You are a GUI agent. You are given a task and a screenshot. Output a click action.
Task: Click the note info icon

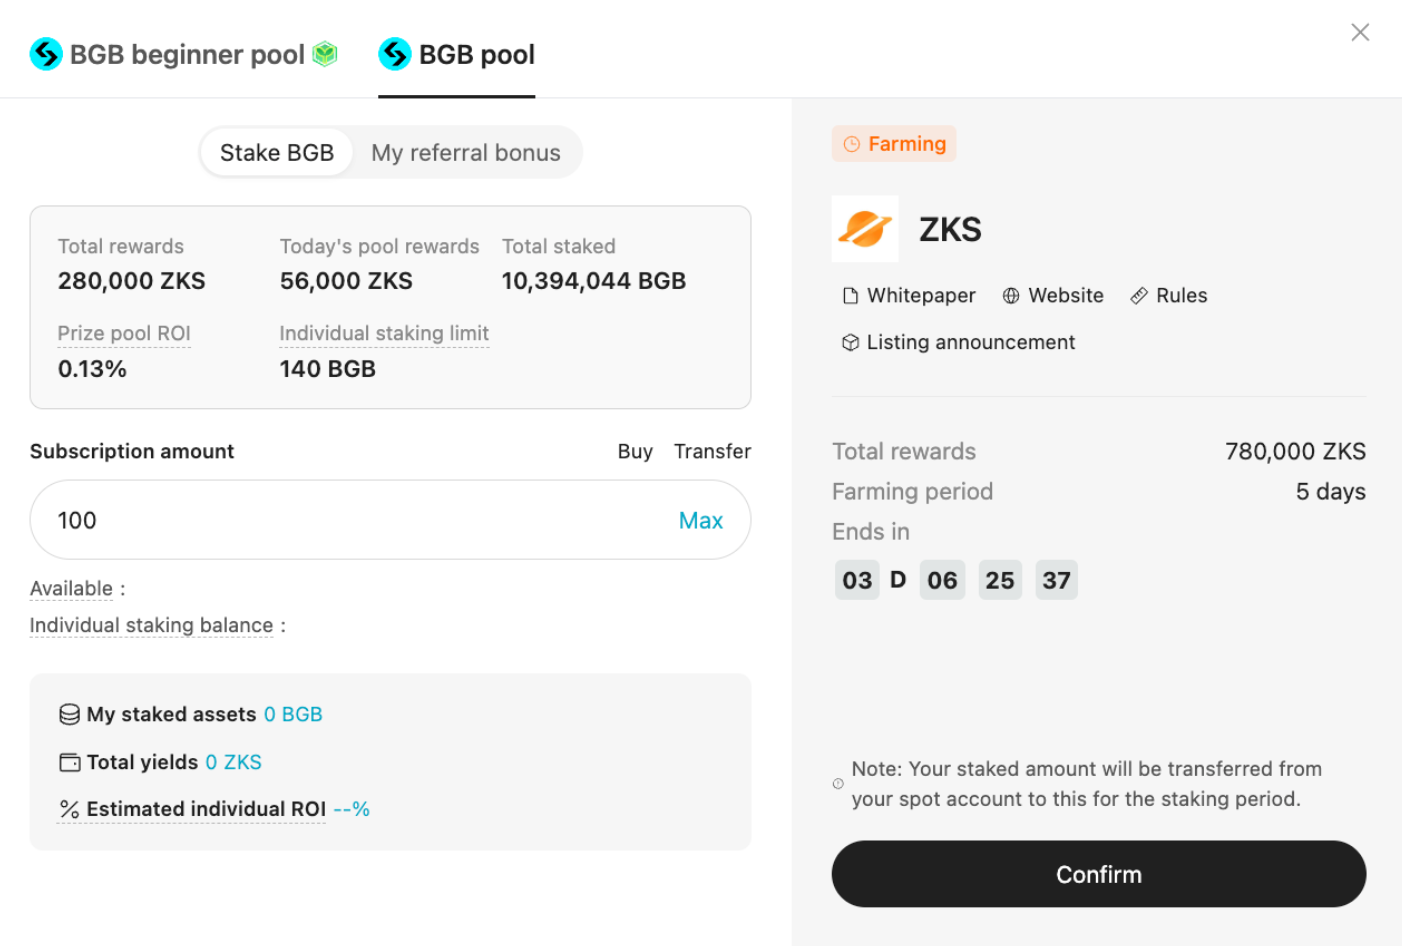(838, 784)
